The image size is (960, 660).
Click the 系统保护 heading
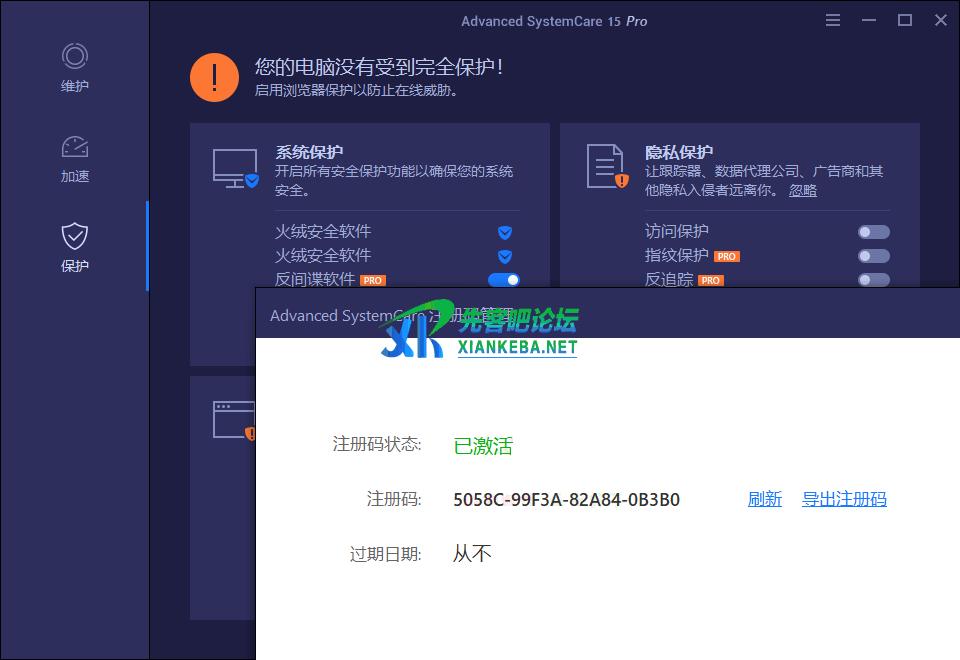point(309,152)
